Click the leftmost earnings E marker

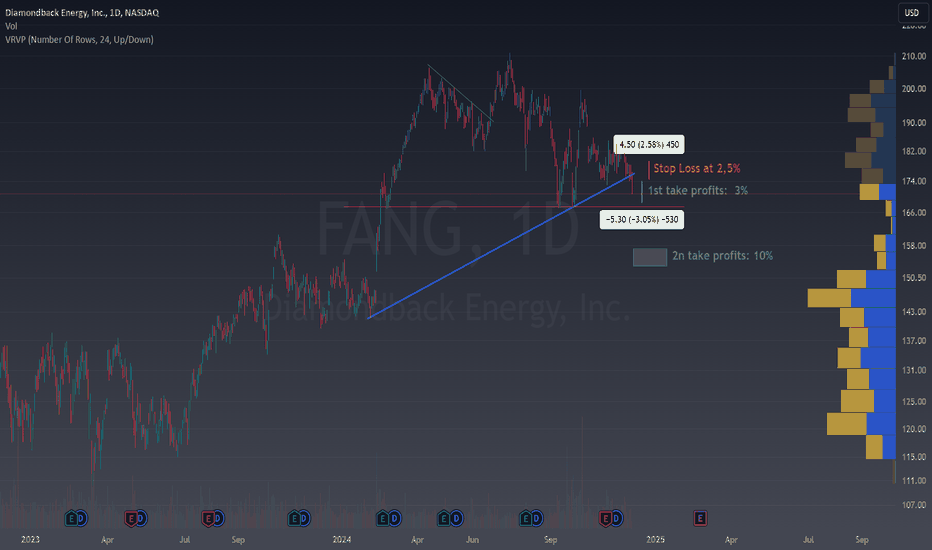(70, 518)
